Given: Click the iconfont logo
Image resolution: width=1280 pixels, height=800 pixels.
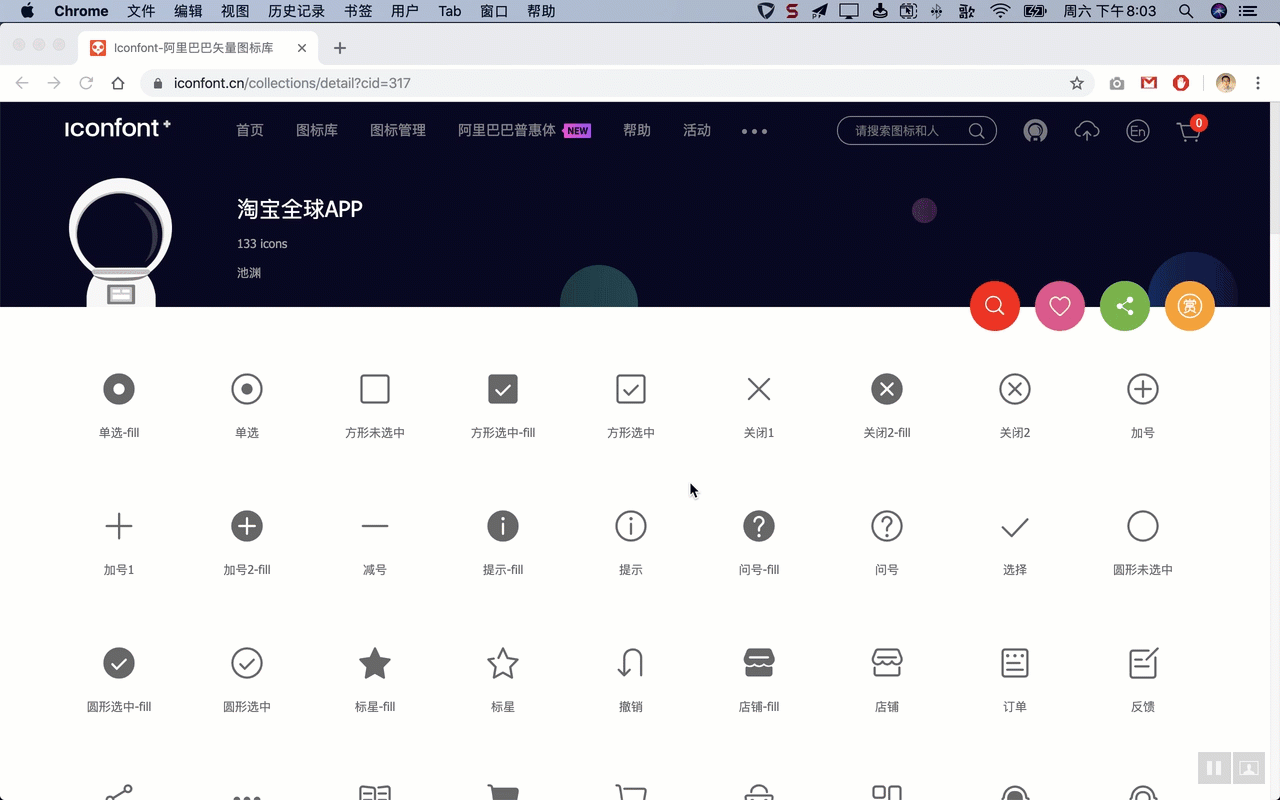Looking at the screenshot, I should click(118, 128).
